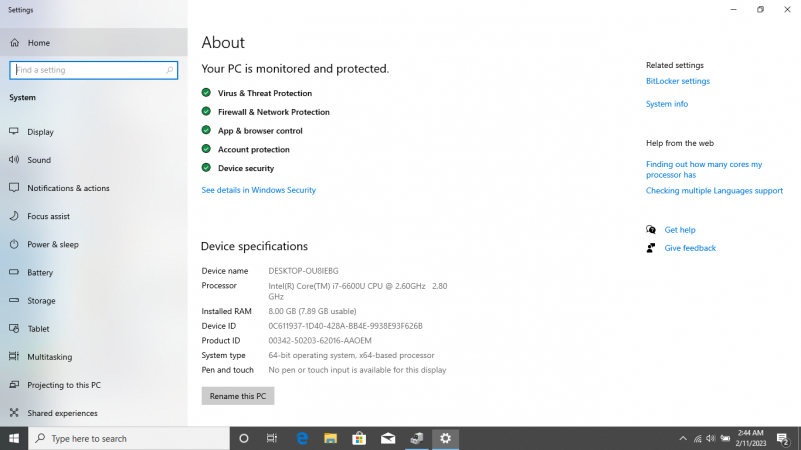Select Battery menu item
This screenshot has height=450, width=801.
tap(93, 272)
